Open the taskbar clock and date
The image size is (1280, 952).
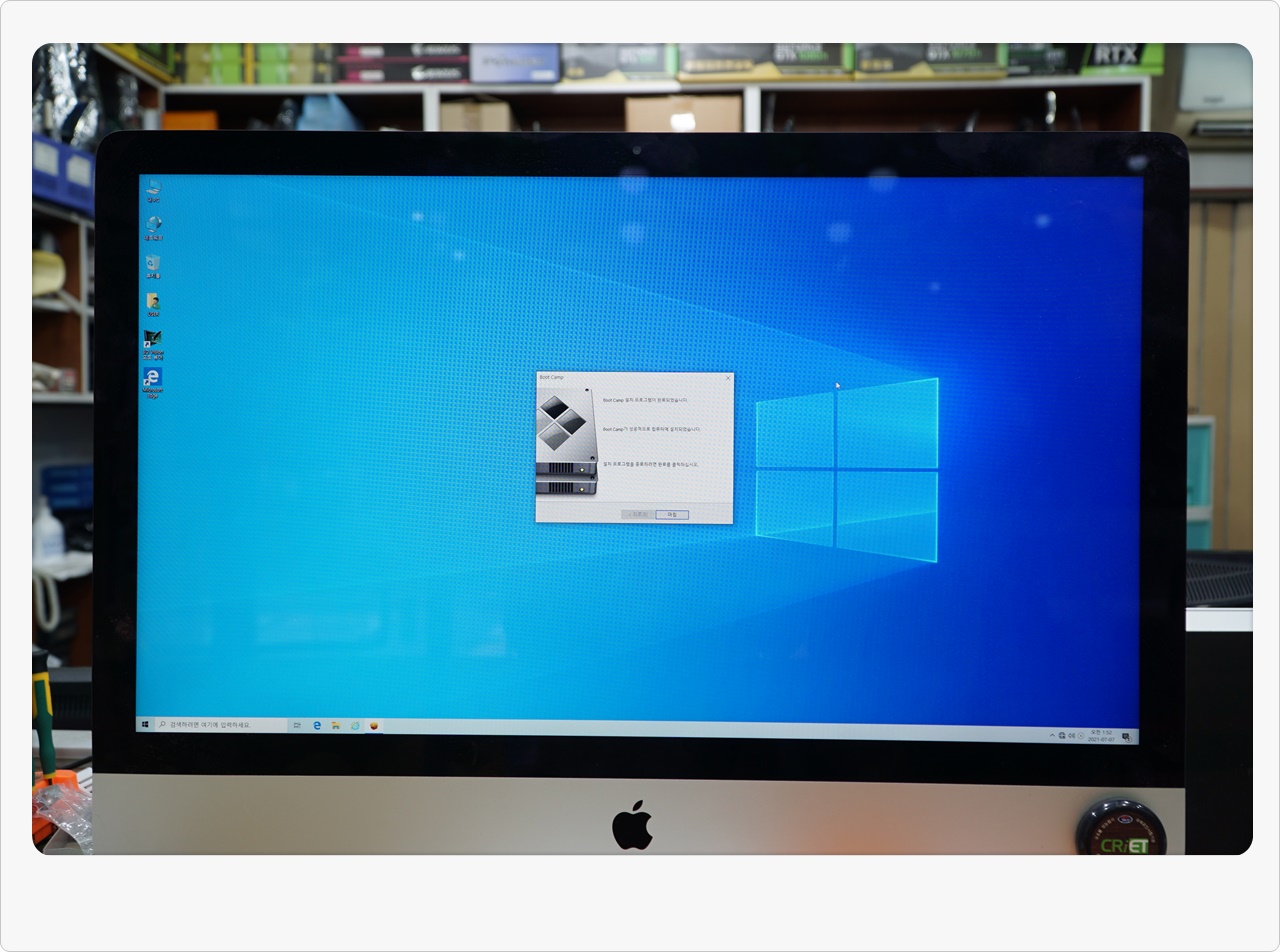pyautogui.click(x=1101, y=735)
